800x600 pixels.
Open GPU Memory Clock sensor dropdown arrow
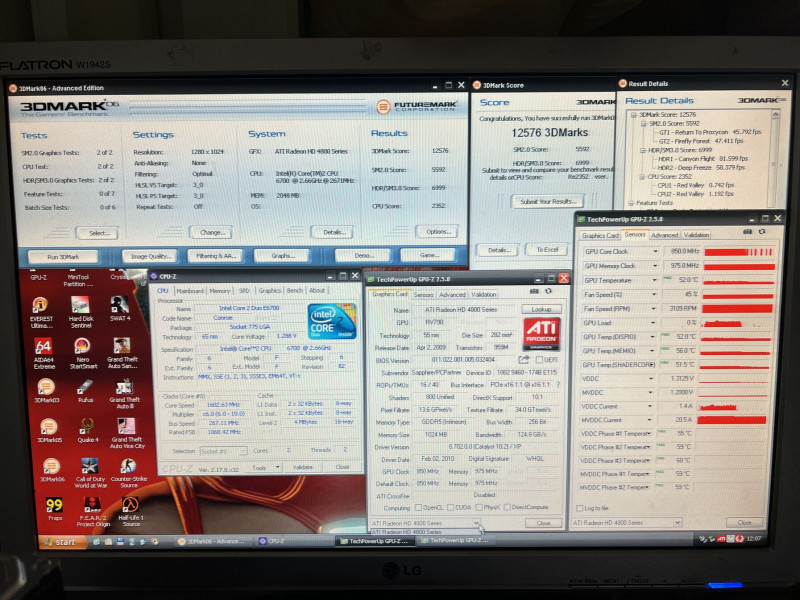point(655,266)
